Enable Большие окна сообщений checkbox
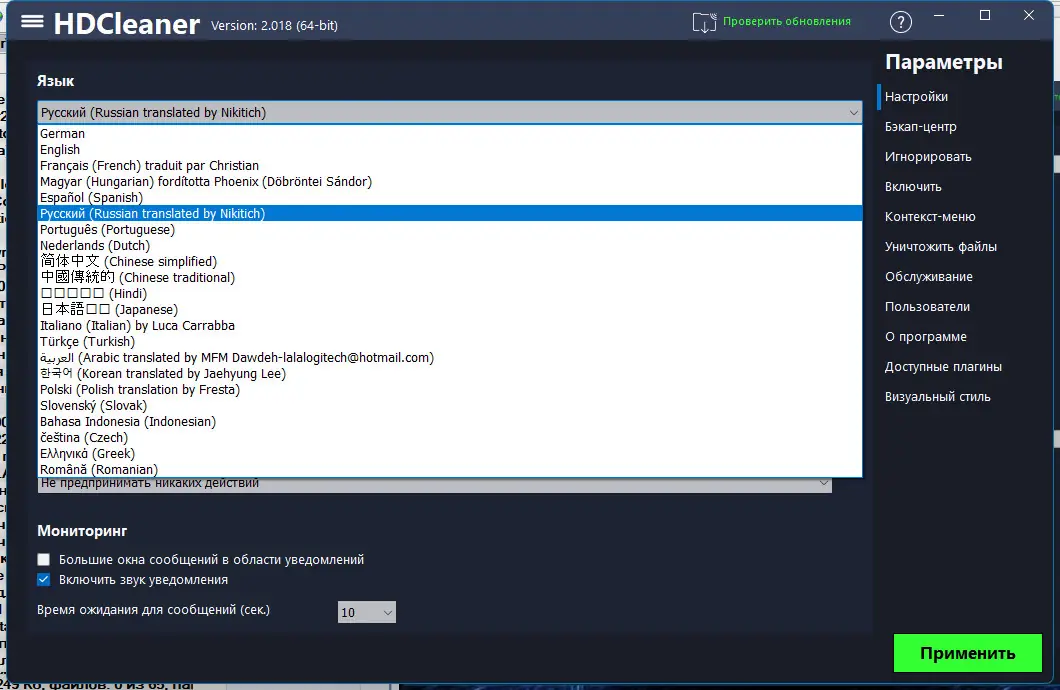Viewport: 1060px width, 690px height. pyautogui.click(x=44, y=560)
